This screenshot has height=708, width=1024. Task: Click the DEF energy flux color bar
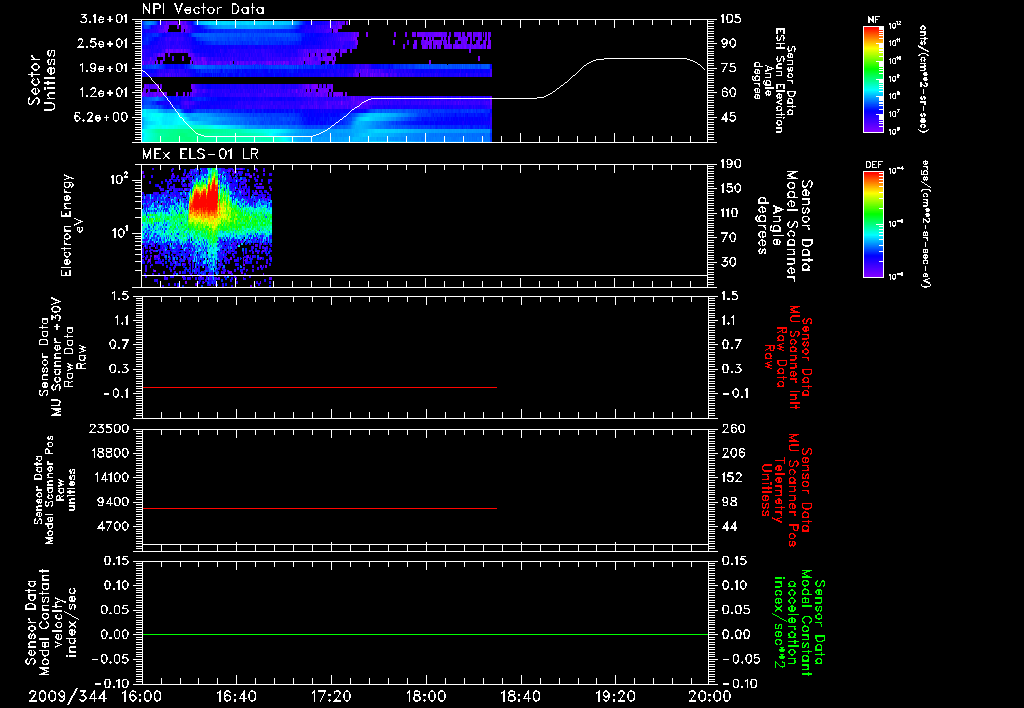pyautogui.click(x=873, y=224)
